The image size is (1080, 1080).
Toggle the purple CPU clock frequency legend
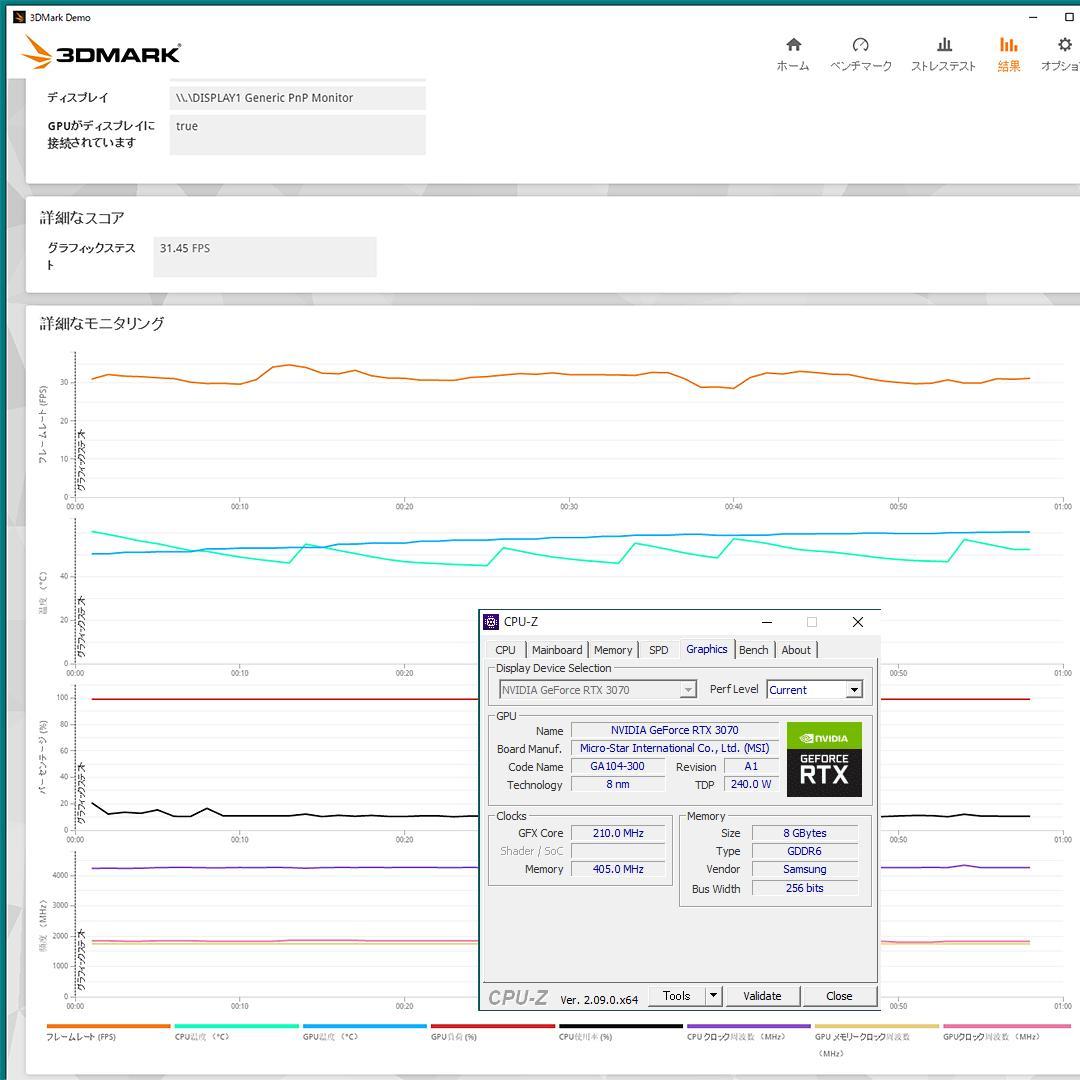click(749, 1031)
